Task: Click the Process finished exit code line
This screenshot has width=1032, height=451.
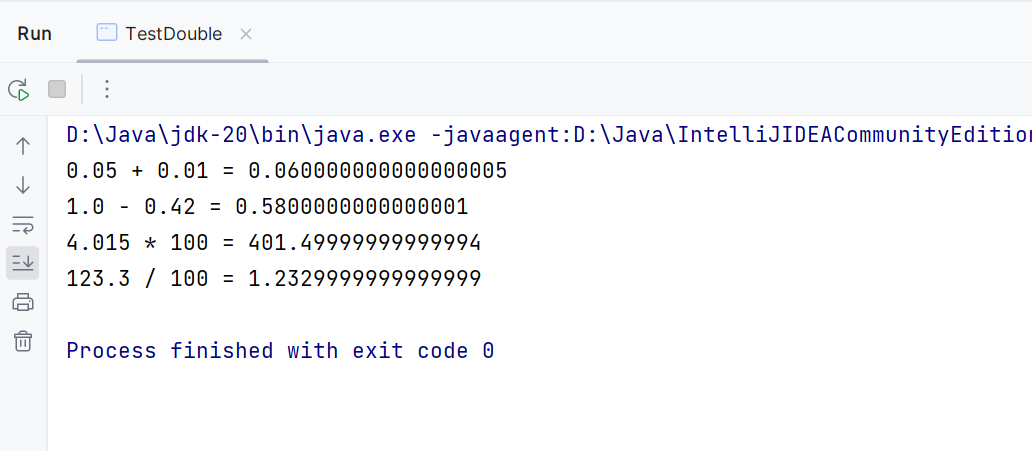Action: 280,351
